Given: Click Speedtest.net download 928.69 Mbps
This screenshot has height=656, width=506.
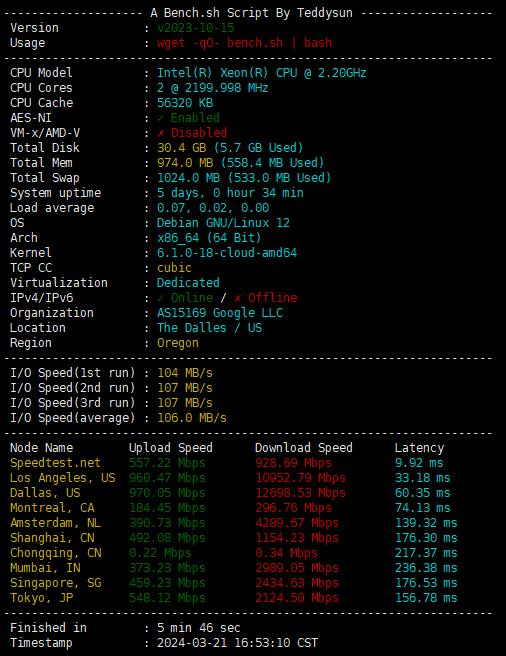Looking at the screenshot, I should 293,463.
